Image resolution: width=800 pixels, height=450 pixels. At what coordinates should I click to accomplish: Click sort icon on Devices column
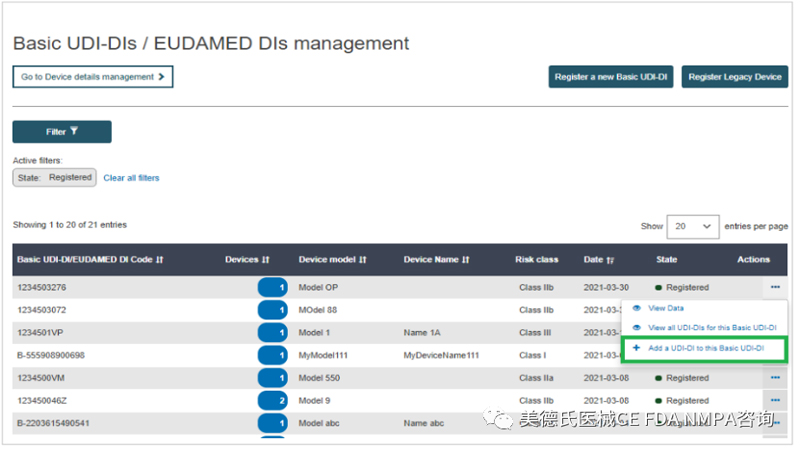coord(266,260)
